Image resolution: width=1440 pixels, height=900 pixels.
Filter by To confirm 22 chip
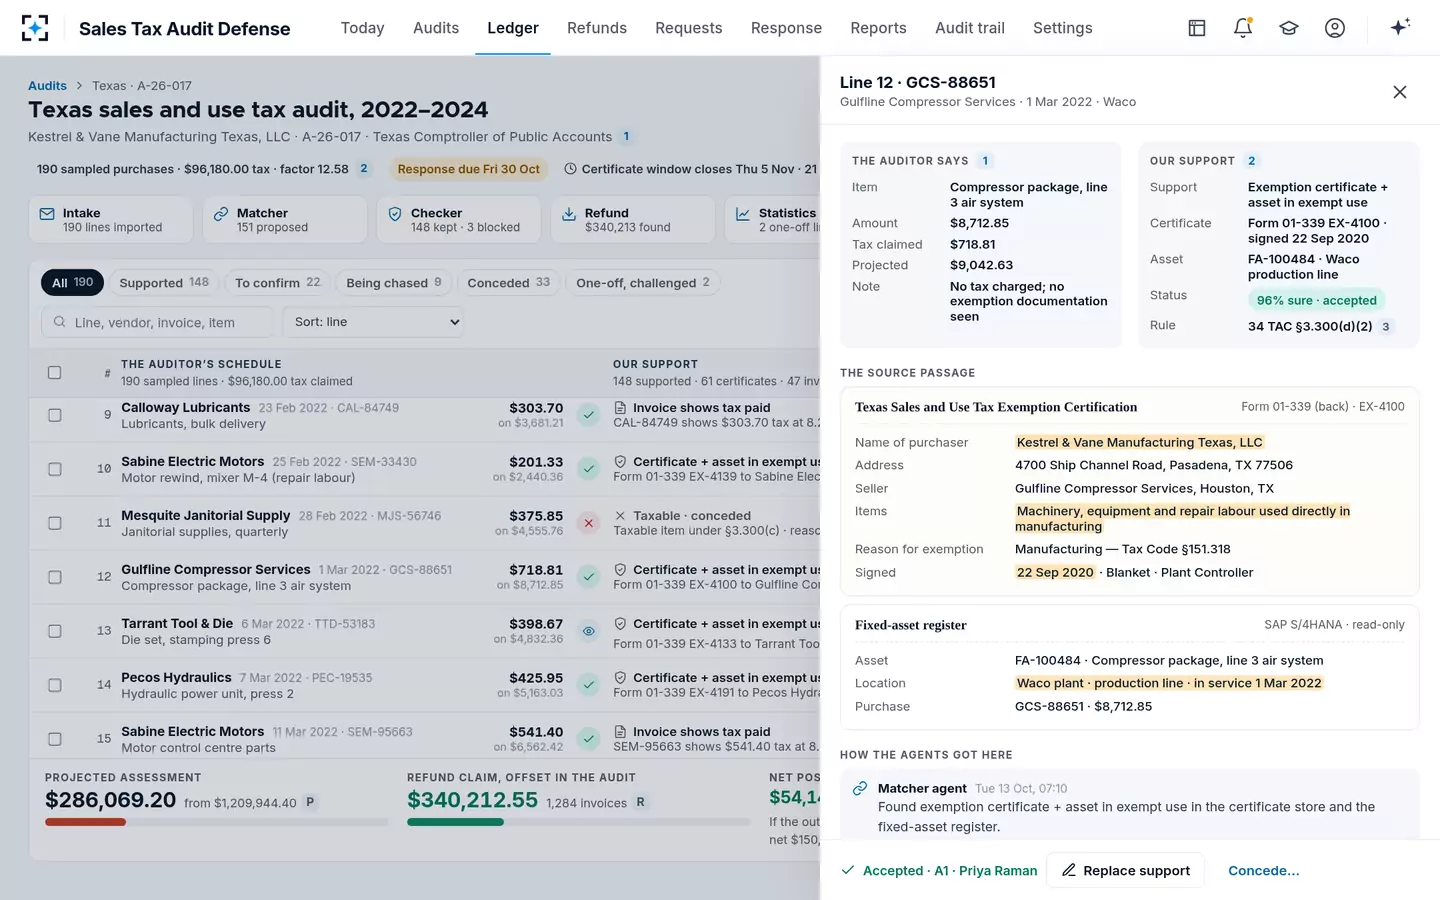tap(277, 283)
